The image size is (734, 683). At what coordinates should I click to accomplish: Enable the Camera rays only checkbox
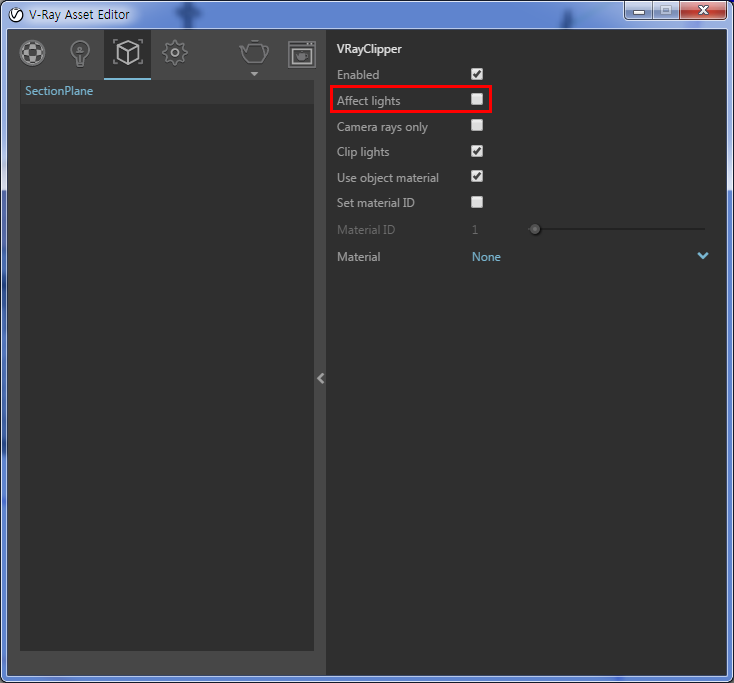(x=477, y=125)
